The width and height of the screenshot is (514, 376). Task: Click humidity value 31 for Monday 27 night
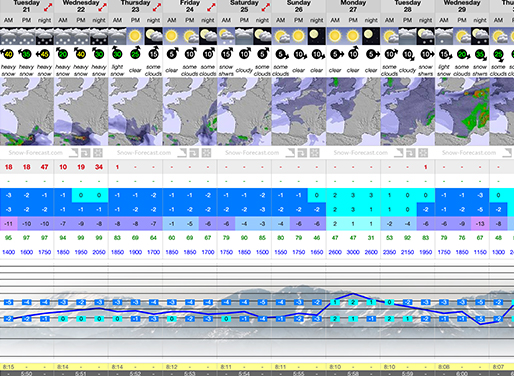pos(371,238)
